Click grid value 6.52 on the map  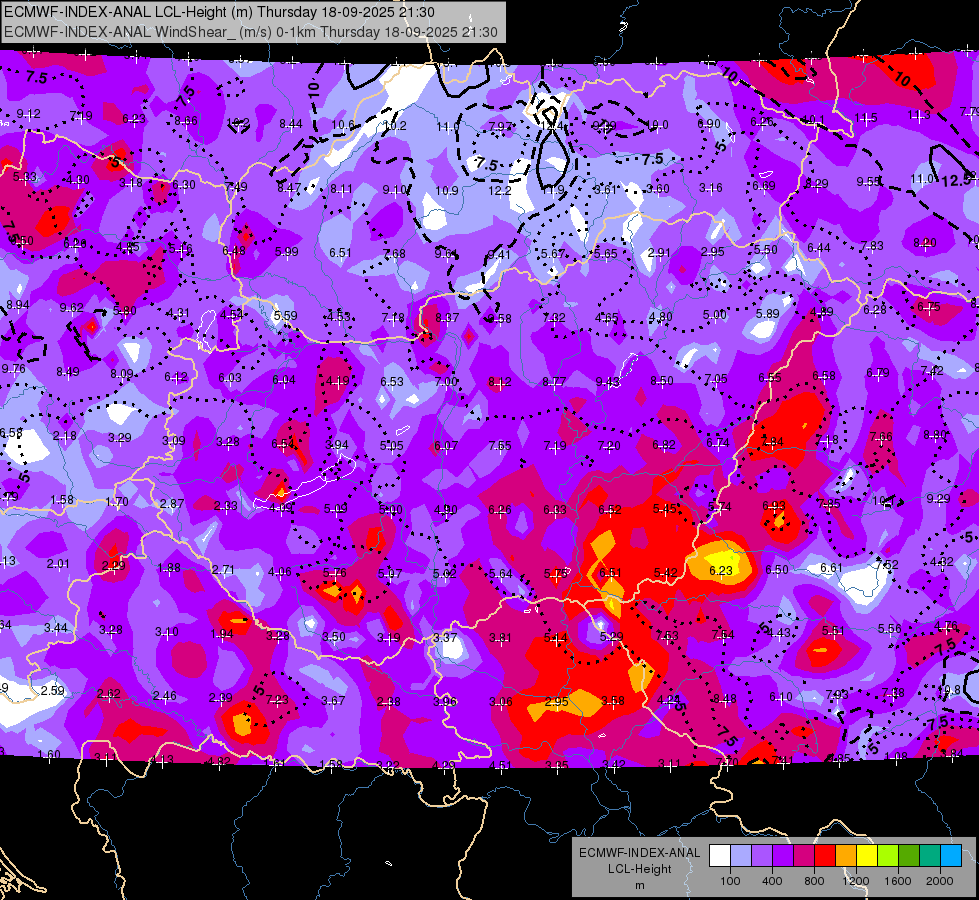point(609,510)
